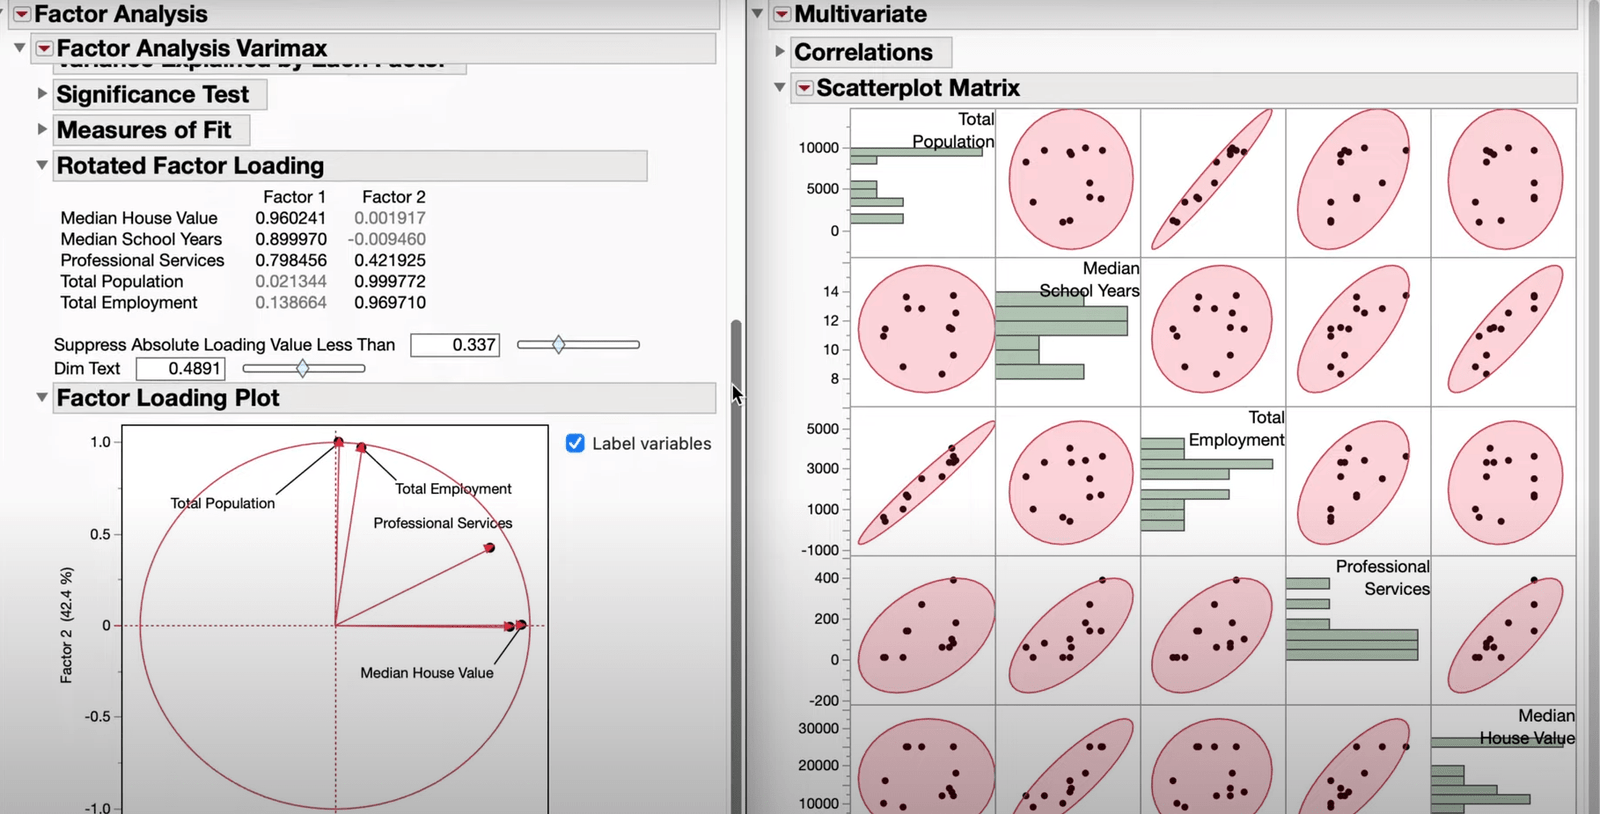Open the Multivariate red triangle menu

[x=782, y=14]
